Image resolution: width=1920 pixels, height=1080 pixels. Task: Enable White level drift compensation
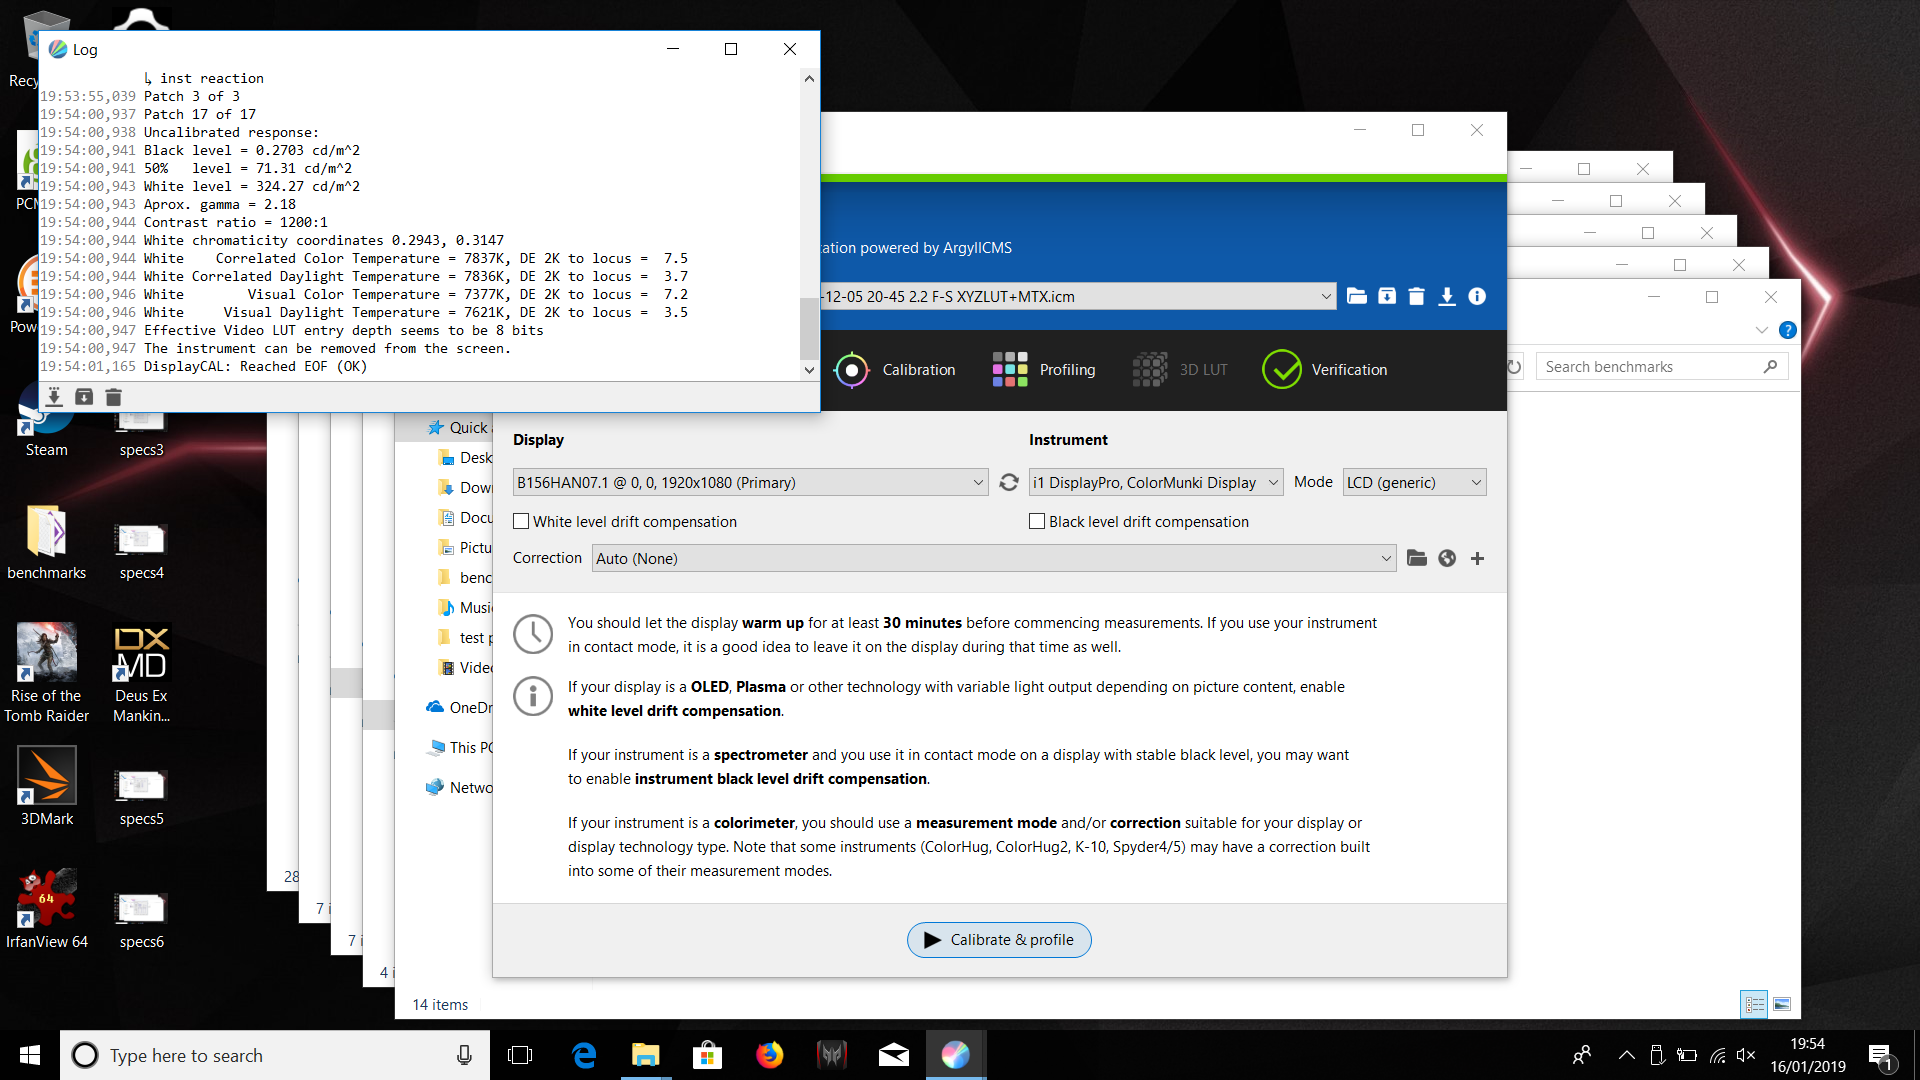(x=521, y=521)
